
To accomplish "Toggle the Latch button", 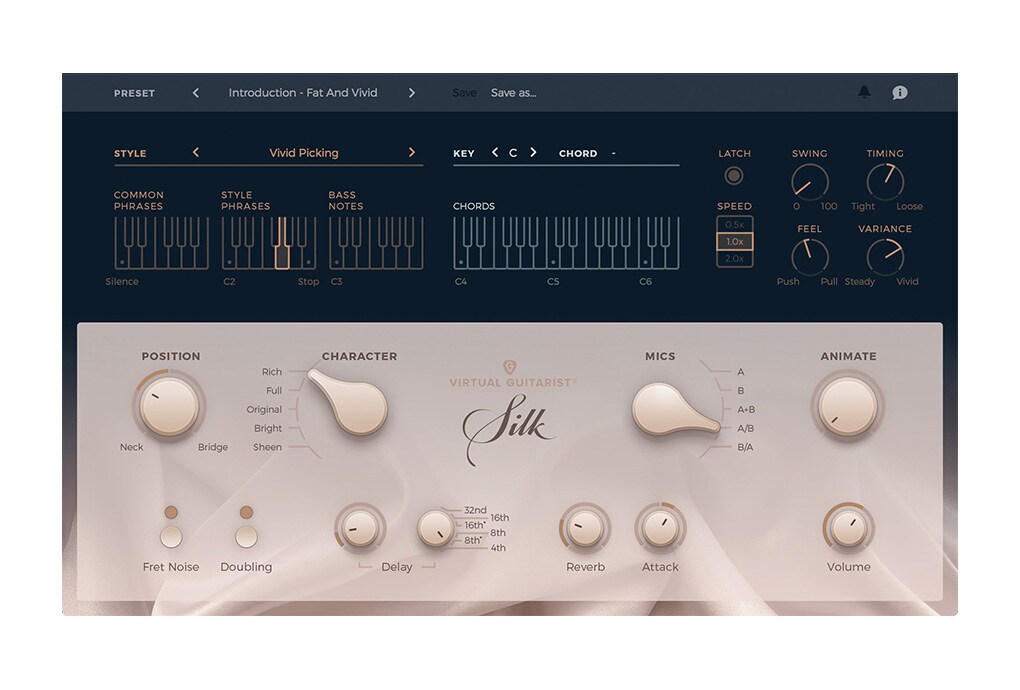I will (734, 176).
